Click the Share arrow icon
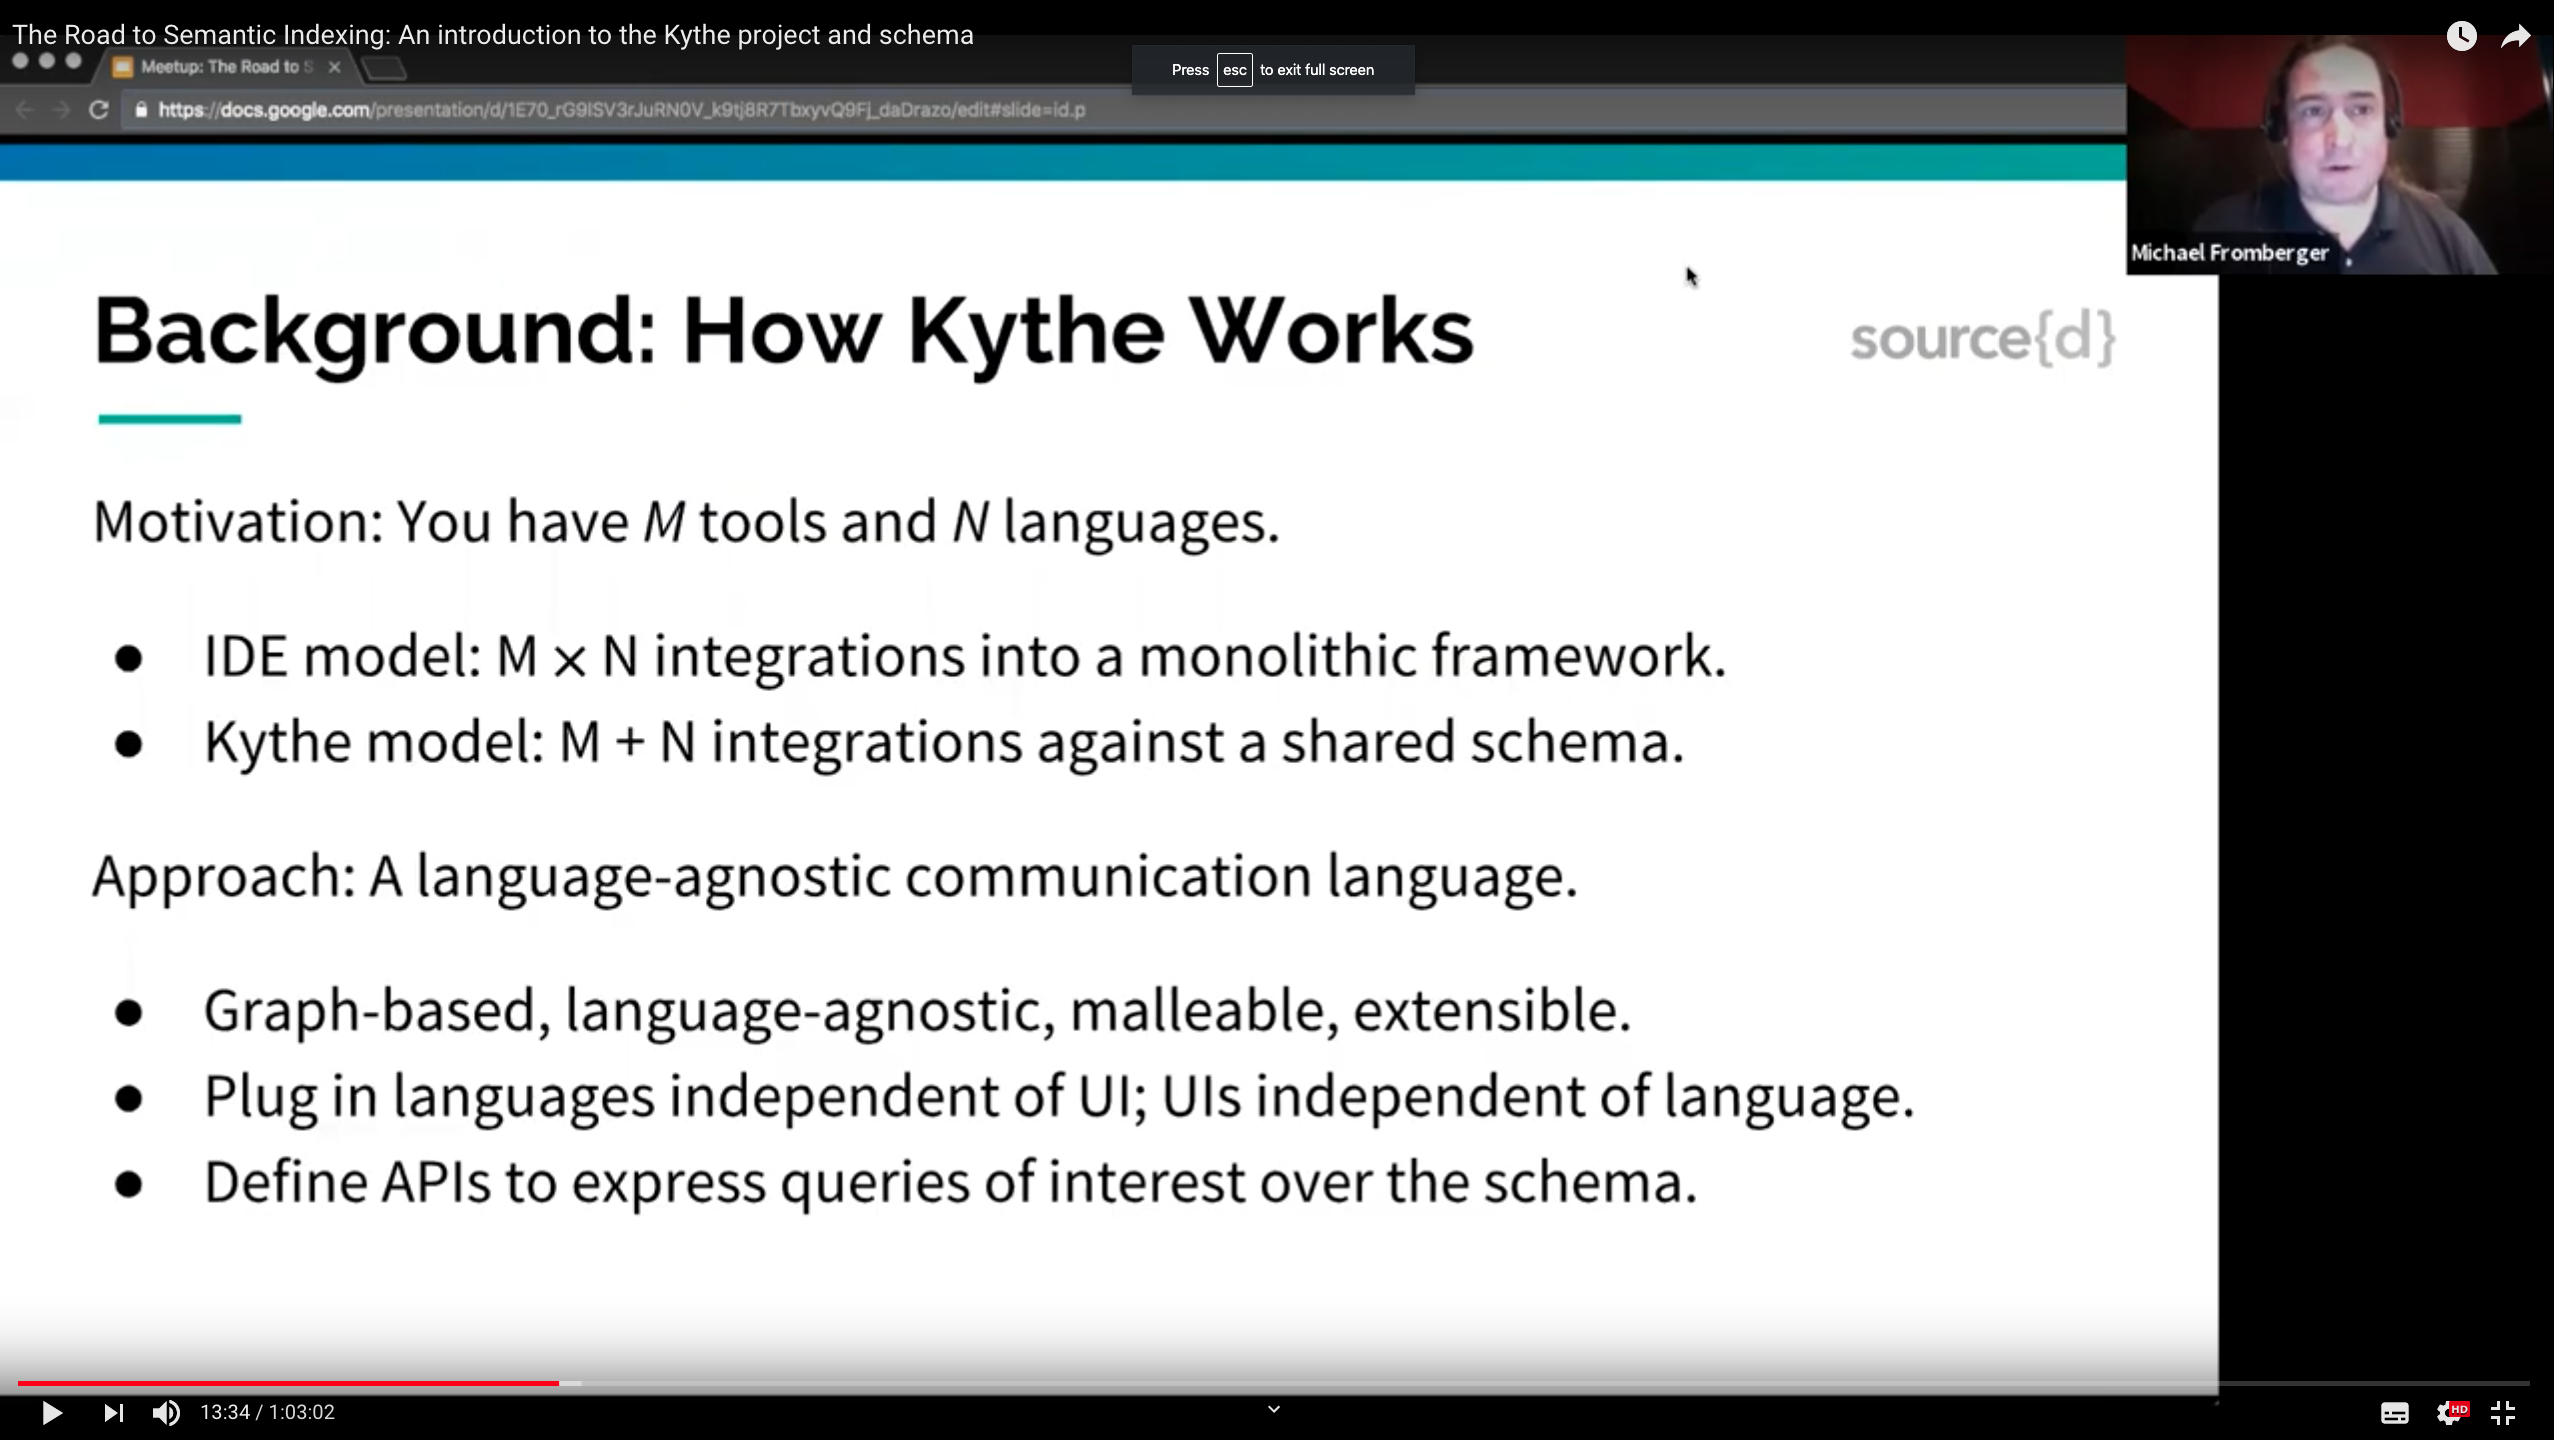 pos(2516,35)
